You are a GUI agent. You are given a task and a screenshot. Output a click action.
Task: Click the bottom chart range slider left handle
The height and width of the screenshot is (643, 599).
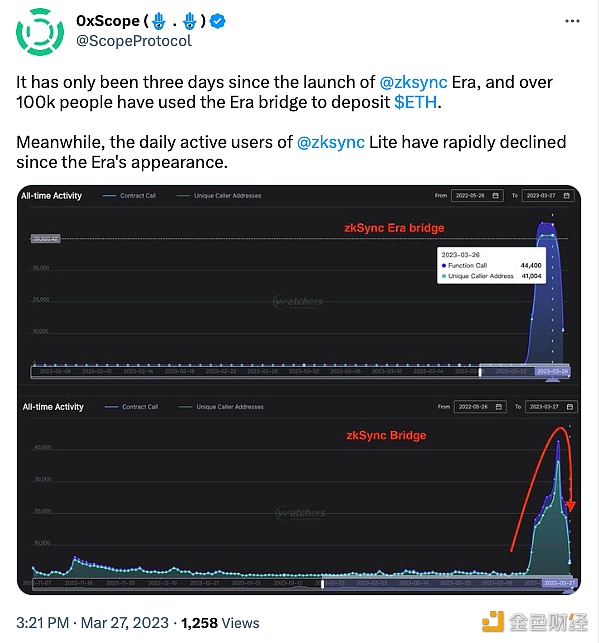click(x=323, y=584)
